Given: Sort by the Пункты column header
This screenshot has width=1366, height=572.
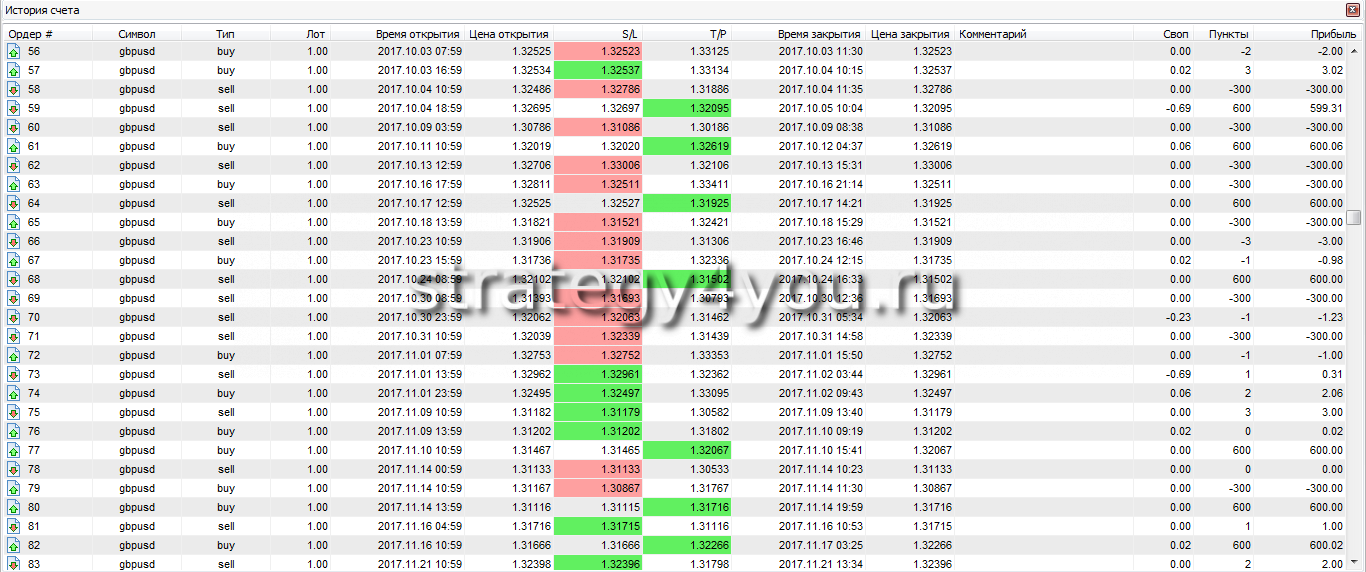Looking at the screenshot, I should click(1228, 34).
